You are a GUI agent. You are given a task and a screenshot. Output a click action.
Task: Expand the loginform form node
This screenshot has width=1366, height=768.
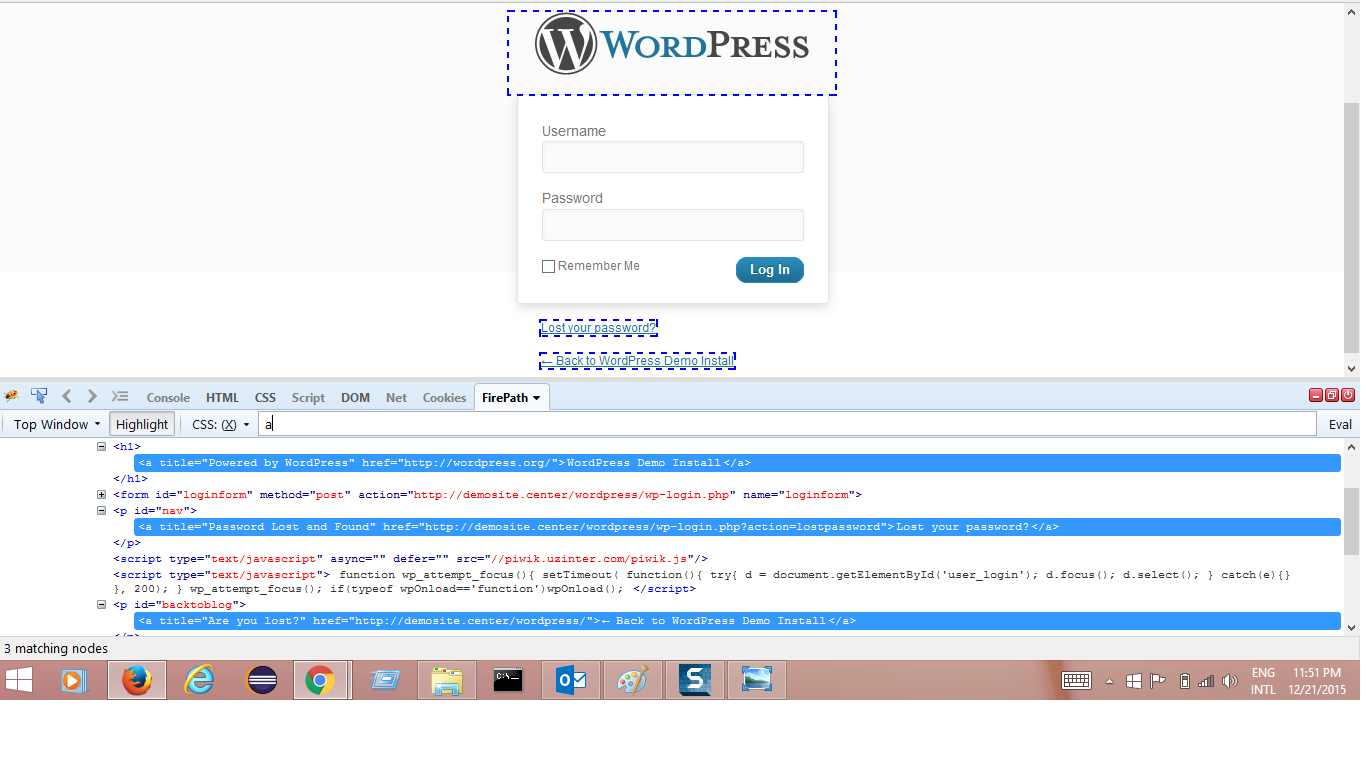[x=101, y=495]
